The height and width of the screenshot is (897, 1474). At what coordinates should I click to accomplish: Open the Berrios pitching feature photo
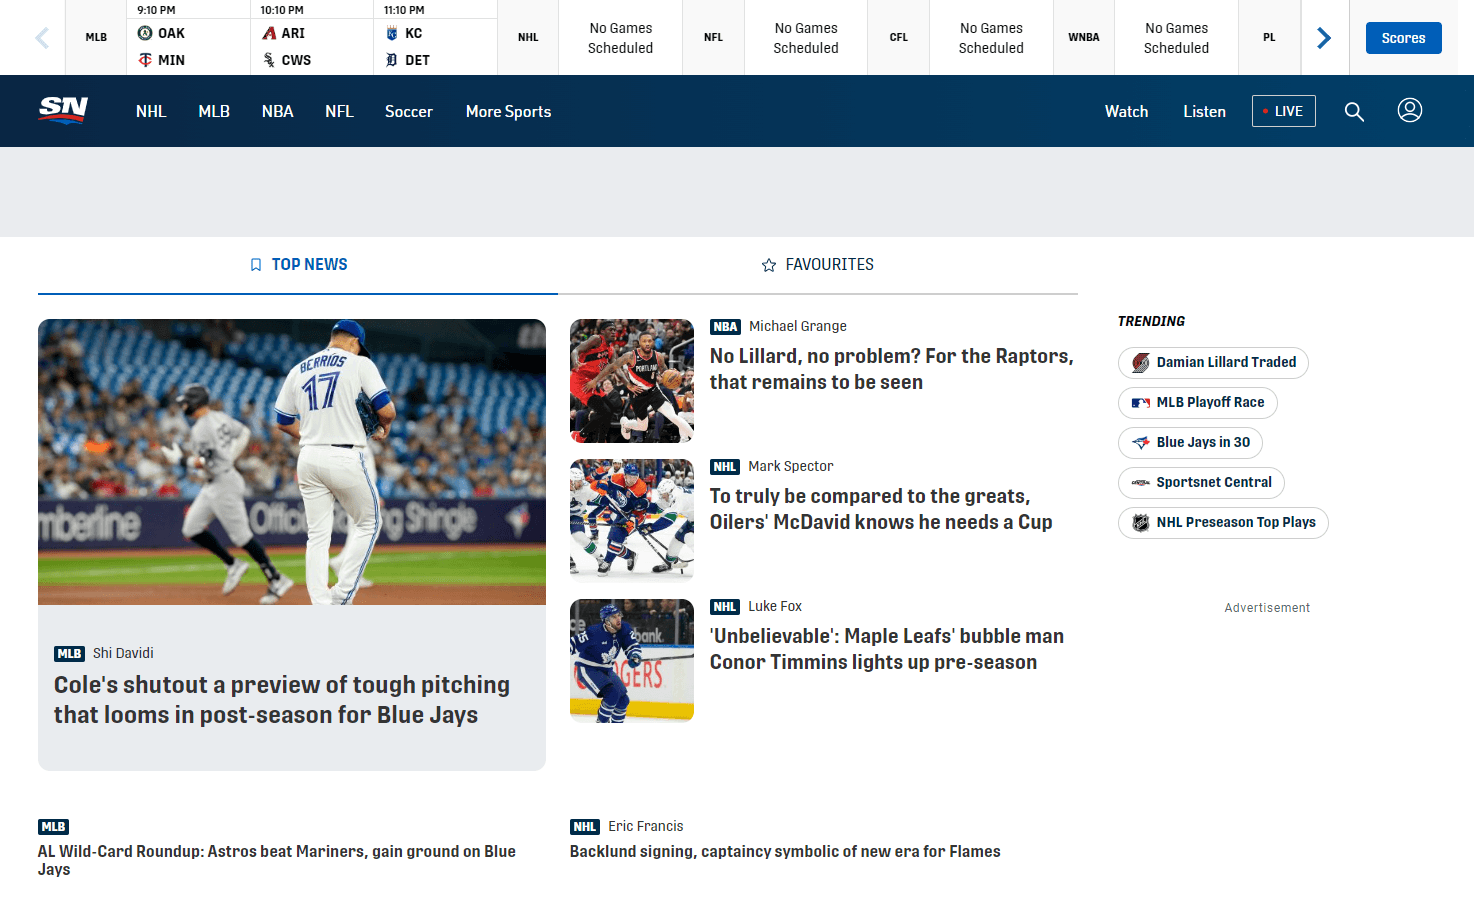[292, 462]
